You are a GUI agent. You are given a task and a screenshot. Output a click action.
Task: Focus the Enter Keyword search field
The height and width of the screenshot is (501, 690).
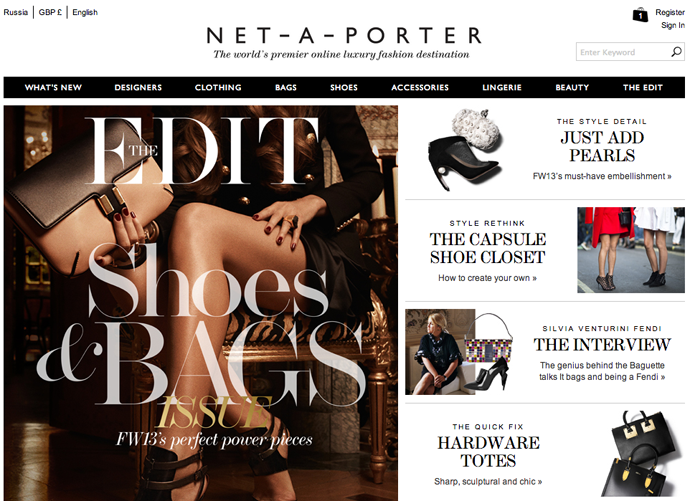point(623,52)
